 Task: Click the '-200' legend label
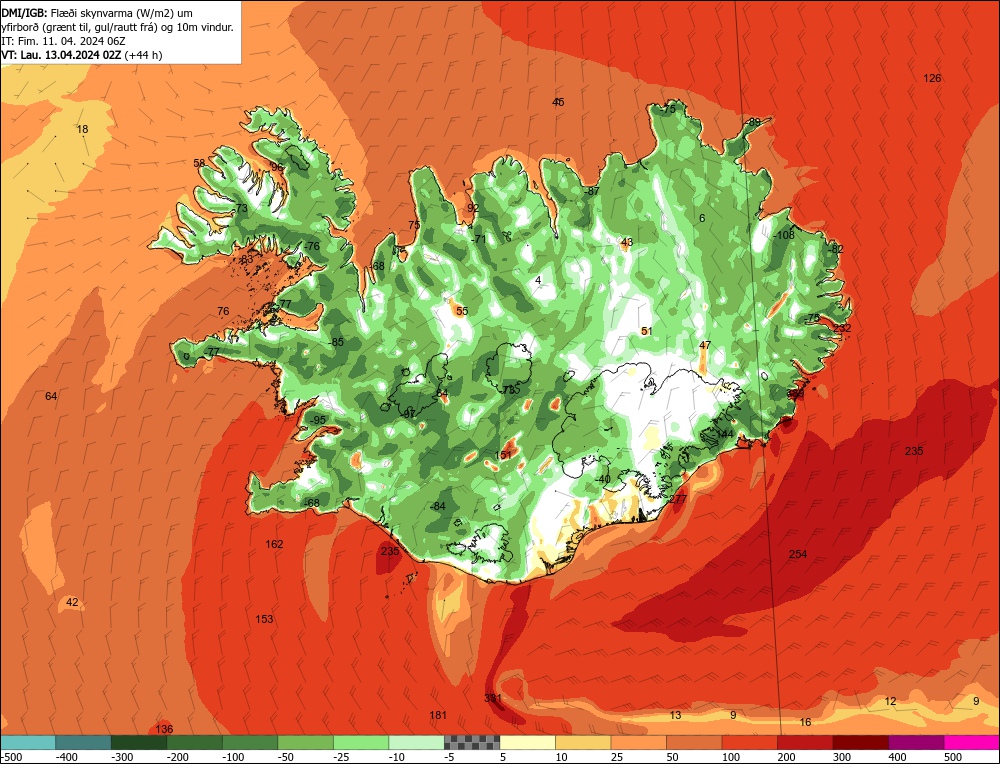point(177,757)
